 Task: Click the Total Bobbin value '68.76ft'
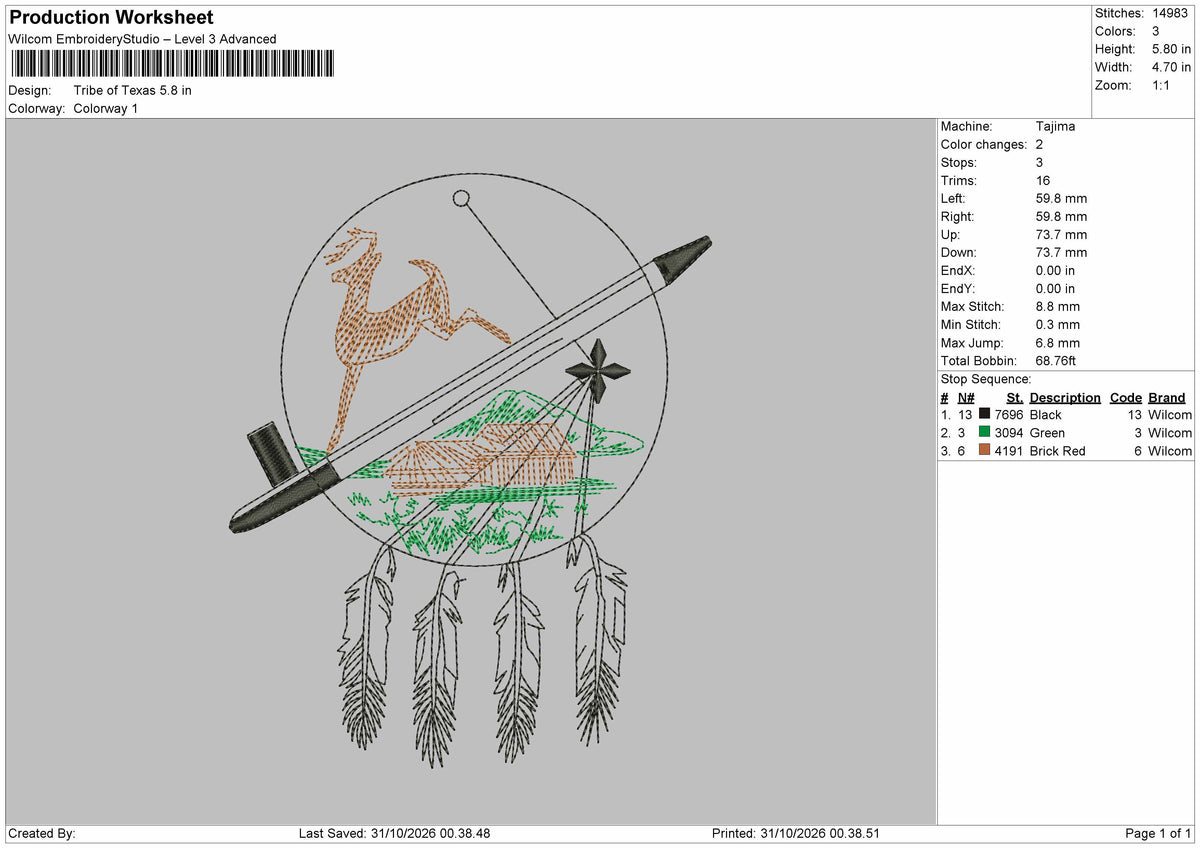point(1058,360)
